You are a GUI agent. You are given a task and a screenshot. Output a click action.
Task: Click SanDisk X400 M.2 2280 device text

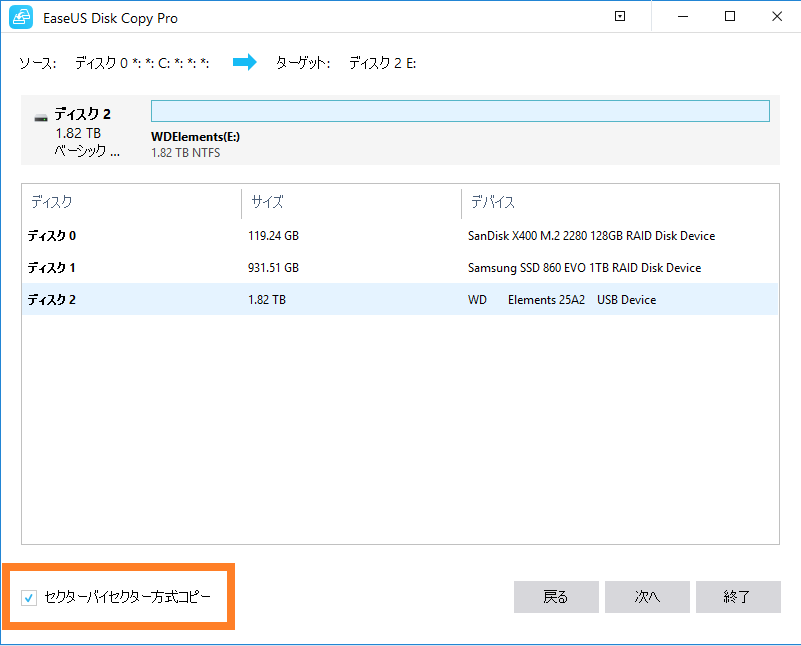pyautogui.click(x=591, y=236)
